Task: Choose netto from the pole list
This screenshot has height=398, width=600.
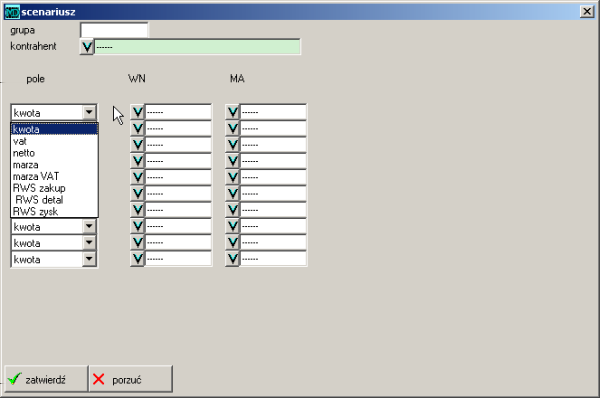Action: pyautogui.click(x=54, y=153)
